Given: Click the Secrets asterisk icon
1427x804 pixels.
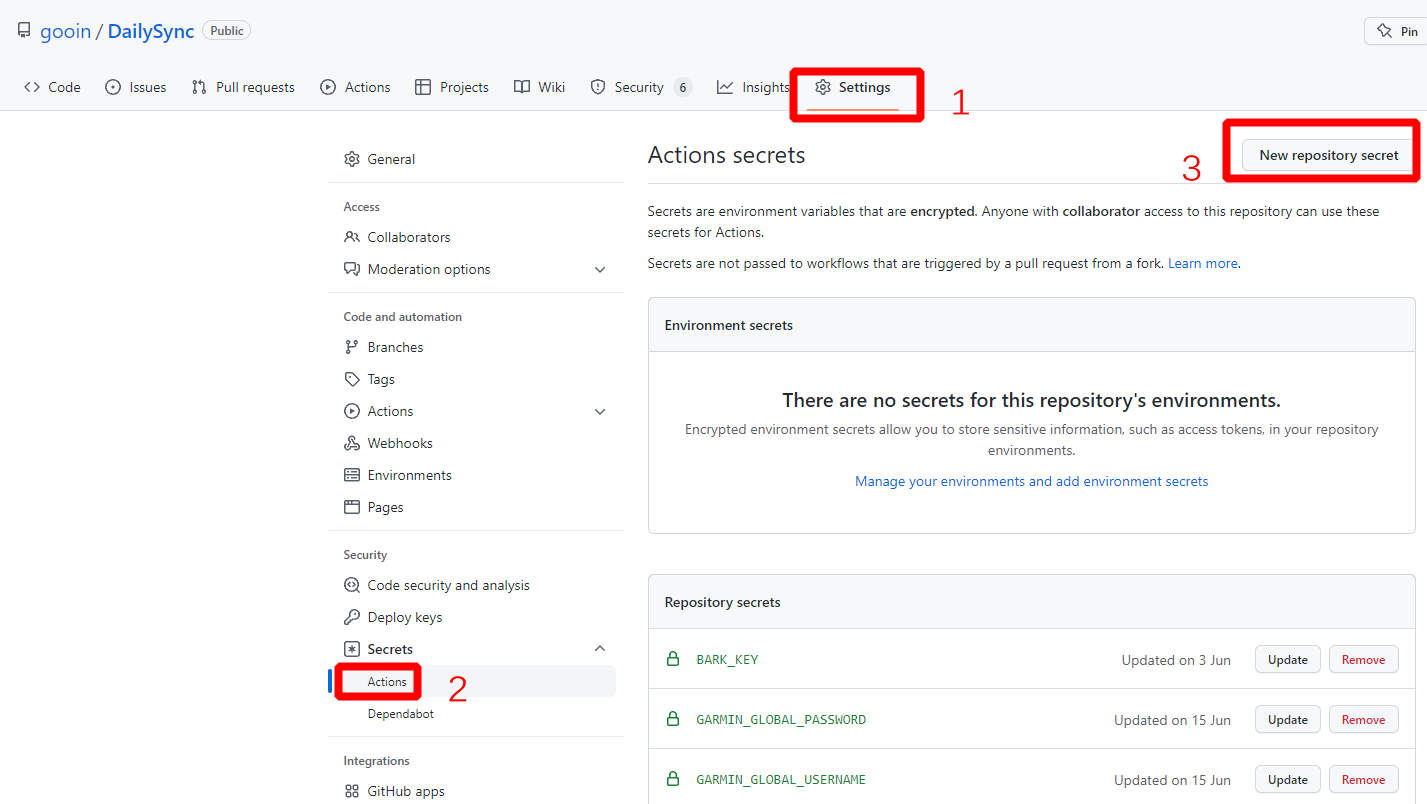Looking at the screenshot, I should point(352,649).
